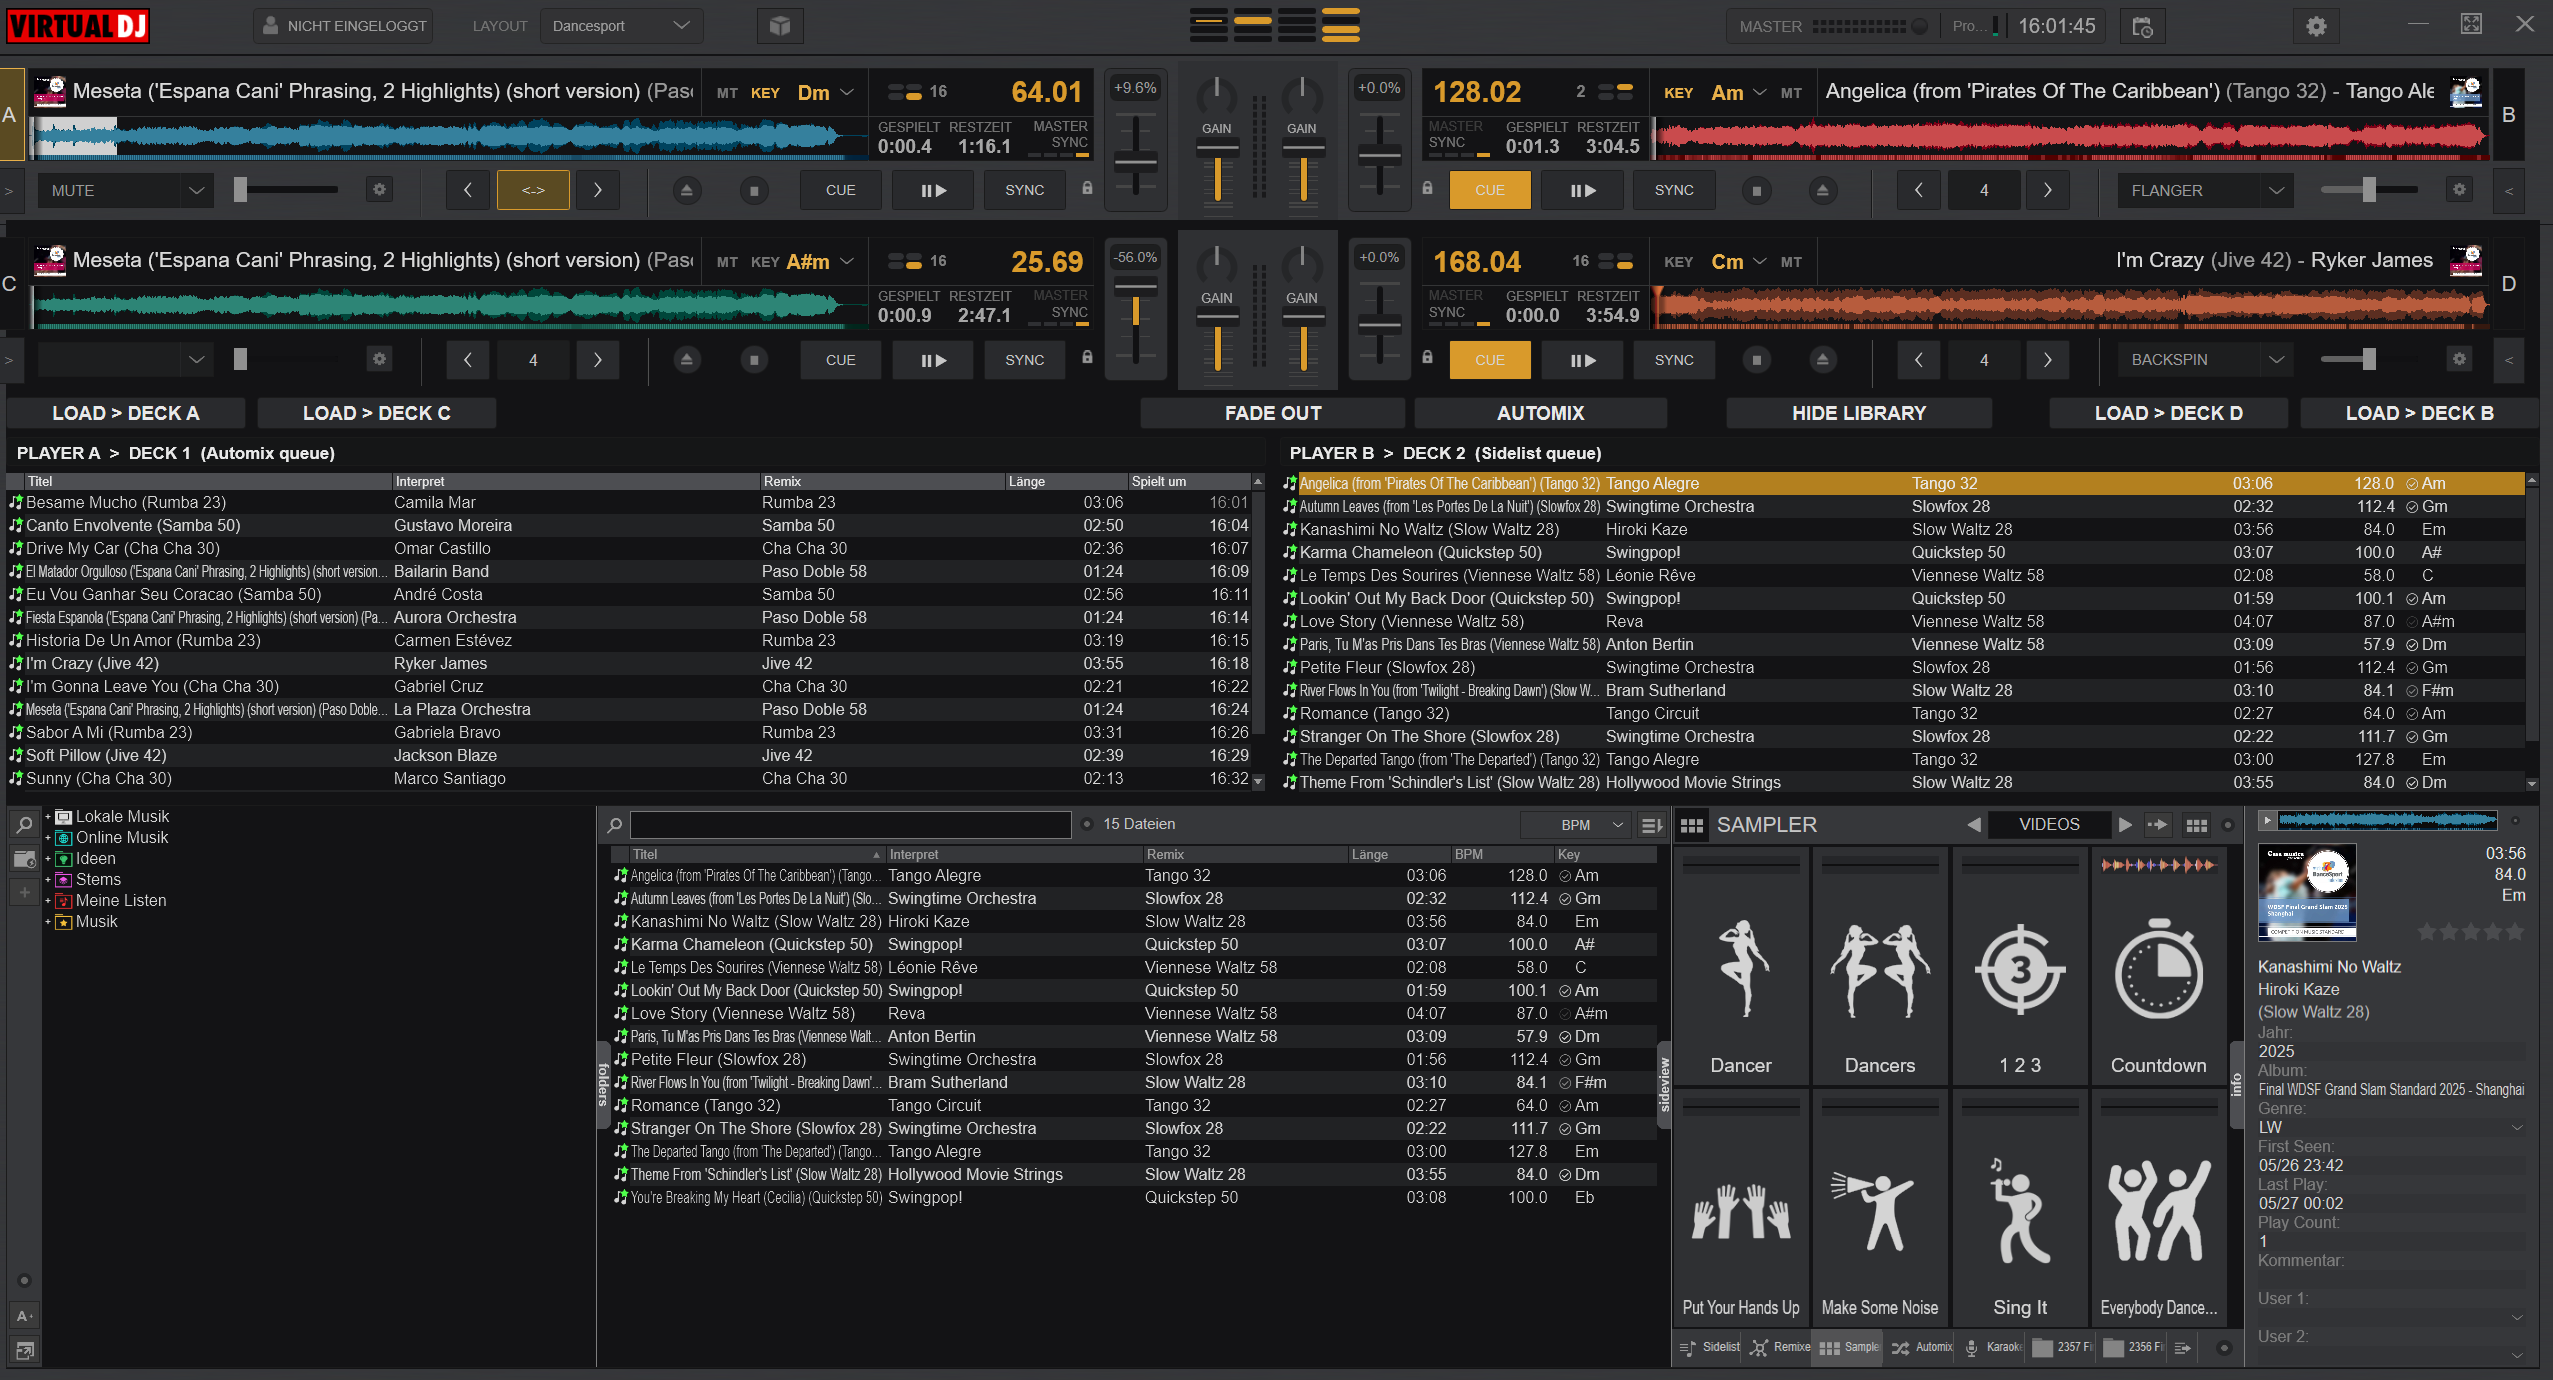The image size is (2553, 1380).
Task: Select the fourth highlighted deck layout icon
Action: [1341, 26]
